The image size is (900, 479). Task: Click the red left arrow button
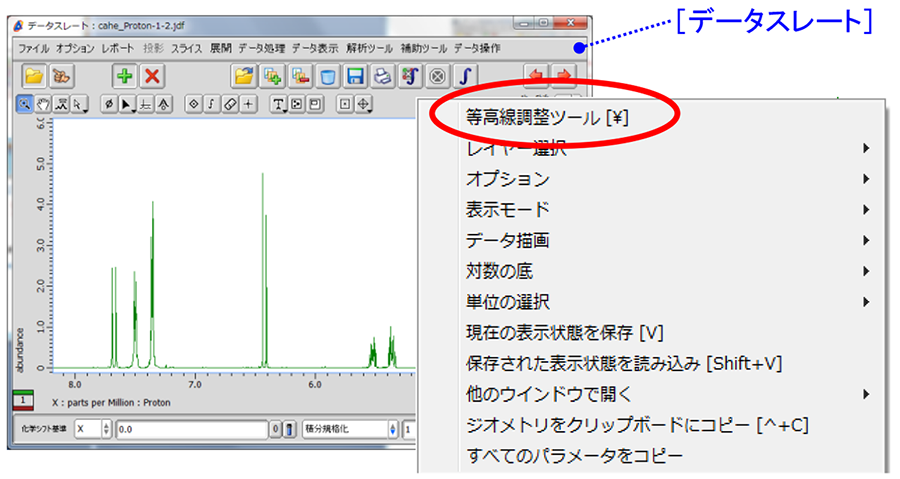pos(537,76)
